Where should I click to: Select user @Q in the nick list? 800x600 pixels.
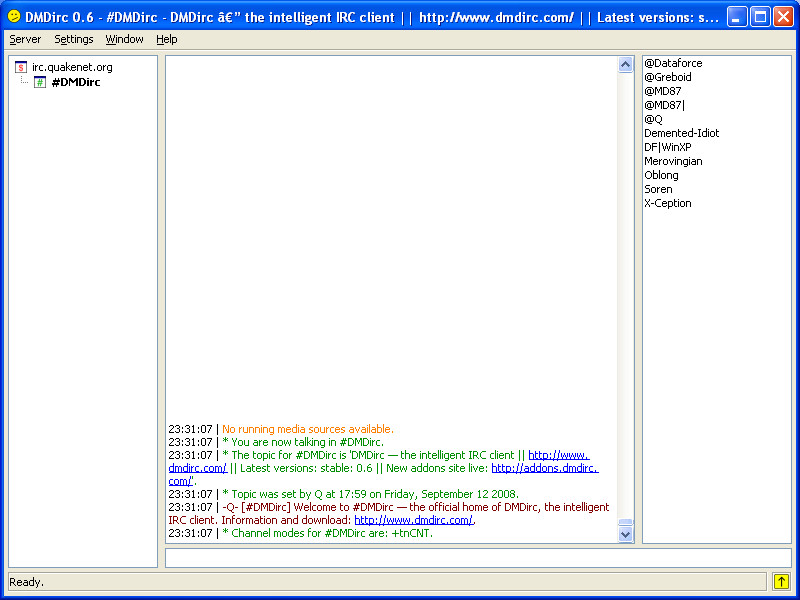point(653,119)
